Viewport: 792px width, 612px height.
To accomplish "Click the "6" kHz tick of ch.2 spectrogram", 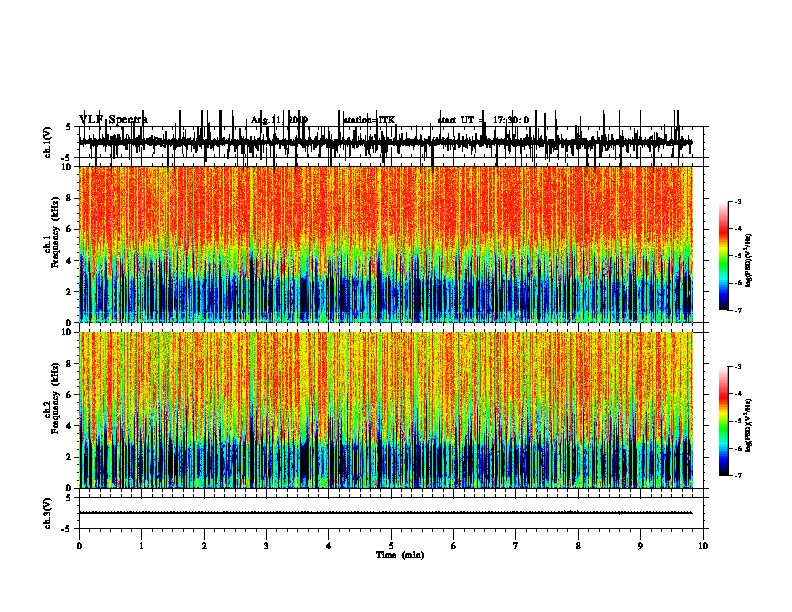I will click(69, 395).
